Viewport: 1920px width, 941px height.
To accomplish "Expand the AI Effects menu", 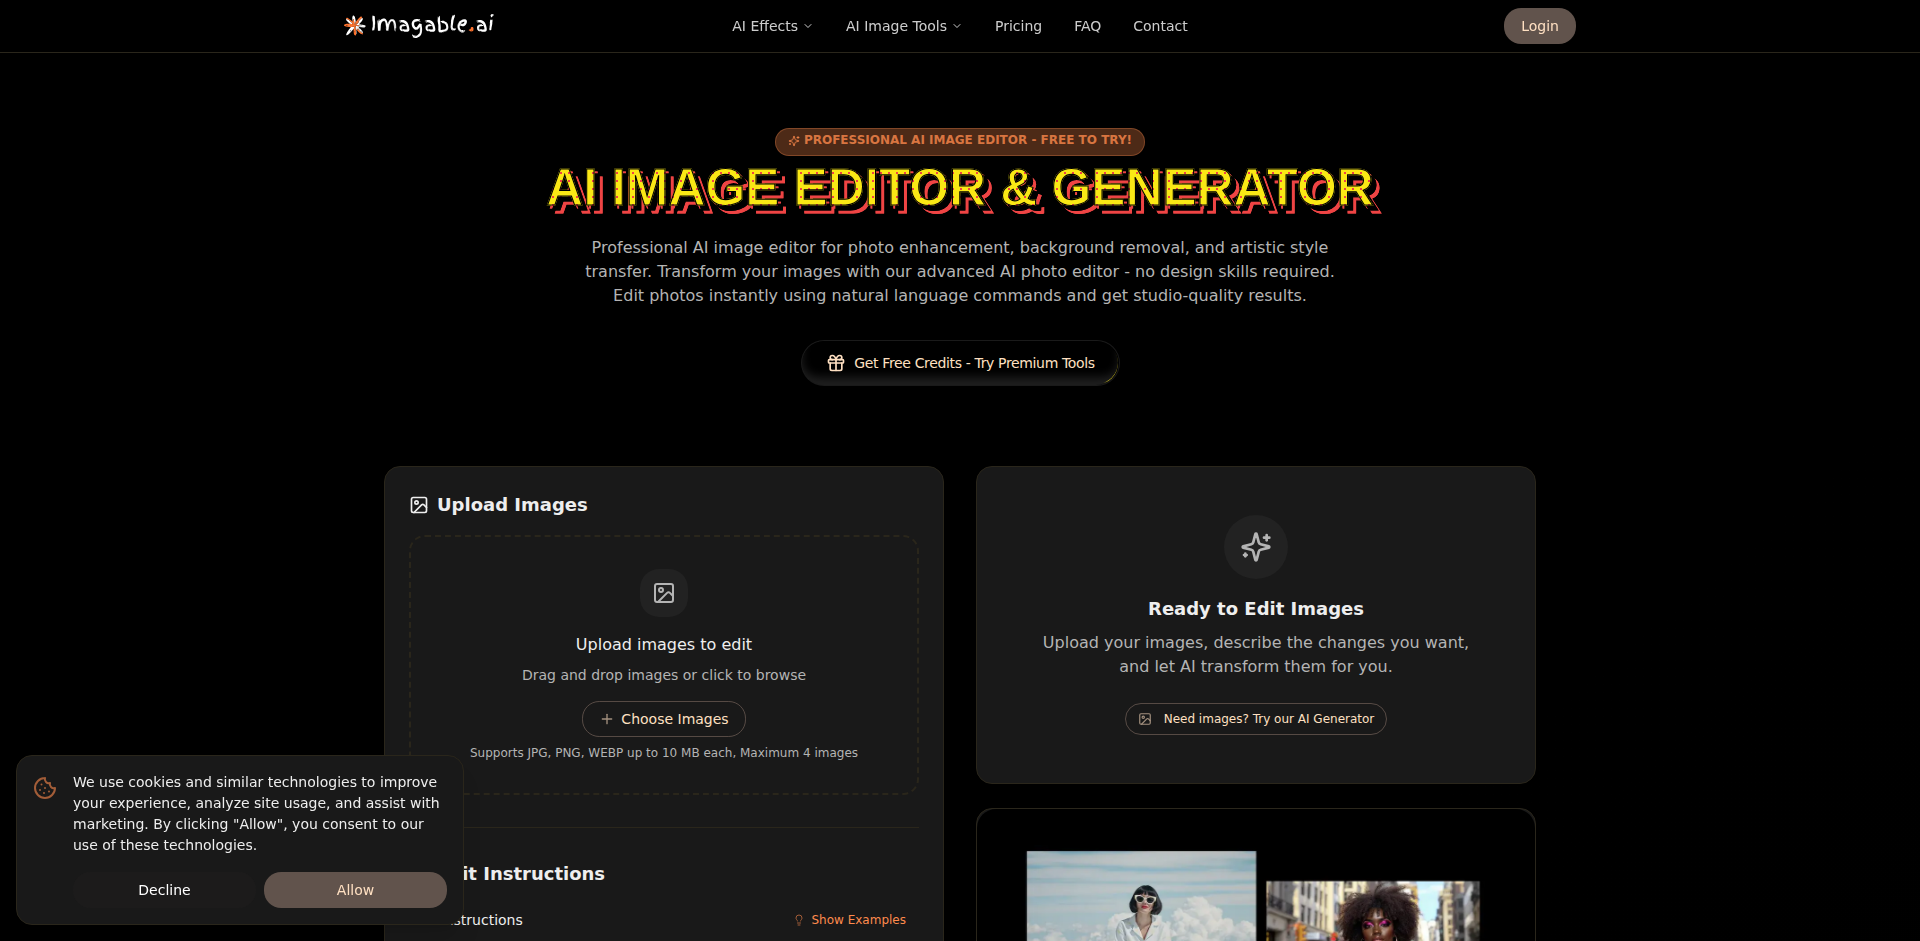I will (x=772, y=26).
